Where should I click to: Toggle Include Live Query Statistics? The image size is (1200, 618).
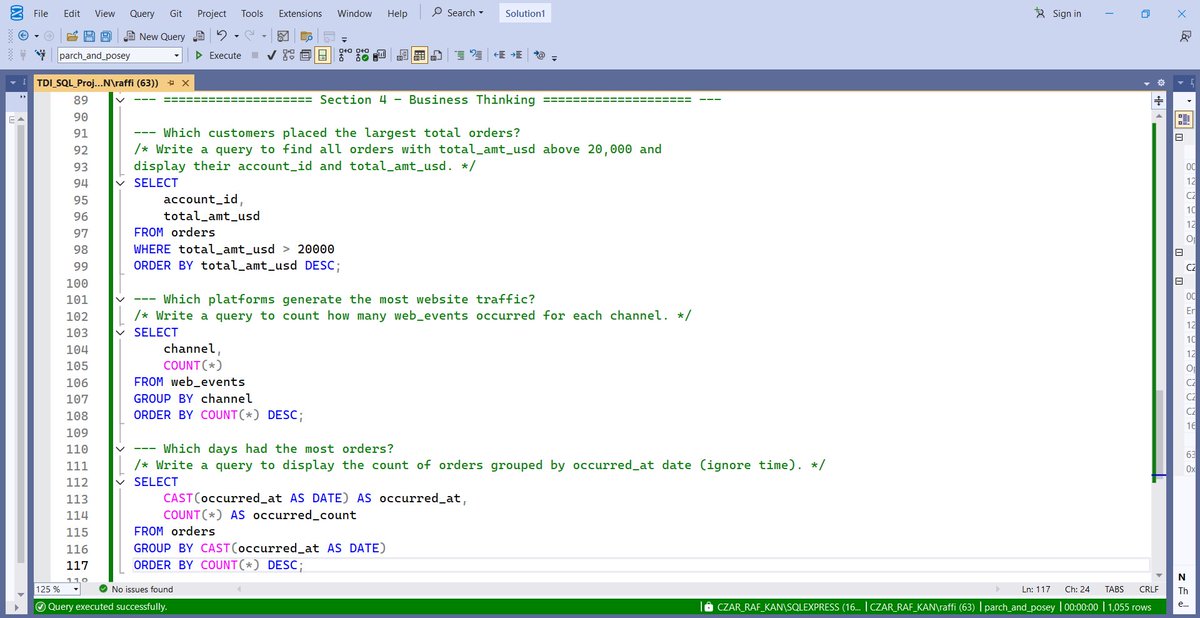(x=363, y=55)
